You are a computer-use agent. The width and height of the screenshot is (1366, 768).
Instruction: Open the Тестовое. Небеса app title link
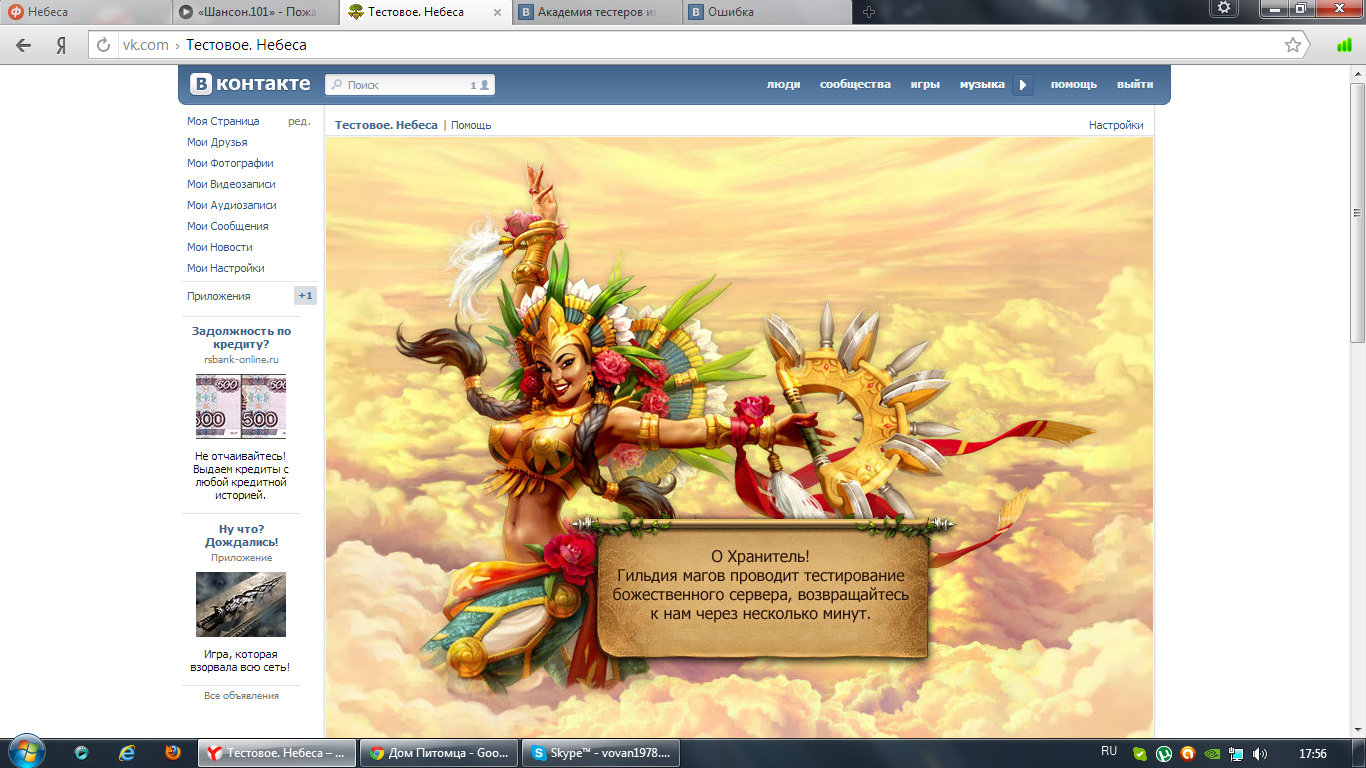click(386, 125)
